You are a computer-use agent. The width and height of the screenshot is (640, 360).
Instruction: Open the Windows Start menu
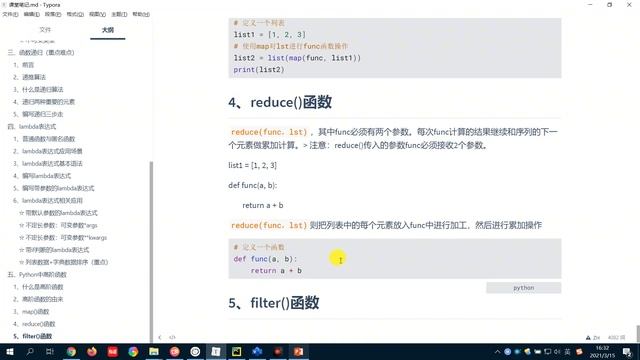pyautogui.click(x=9, y=351)
